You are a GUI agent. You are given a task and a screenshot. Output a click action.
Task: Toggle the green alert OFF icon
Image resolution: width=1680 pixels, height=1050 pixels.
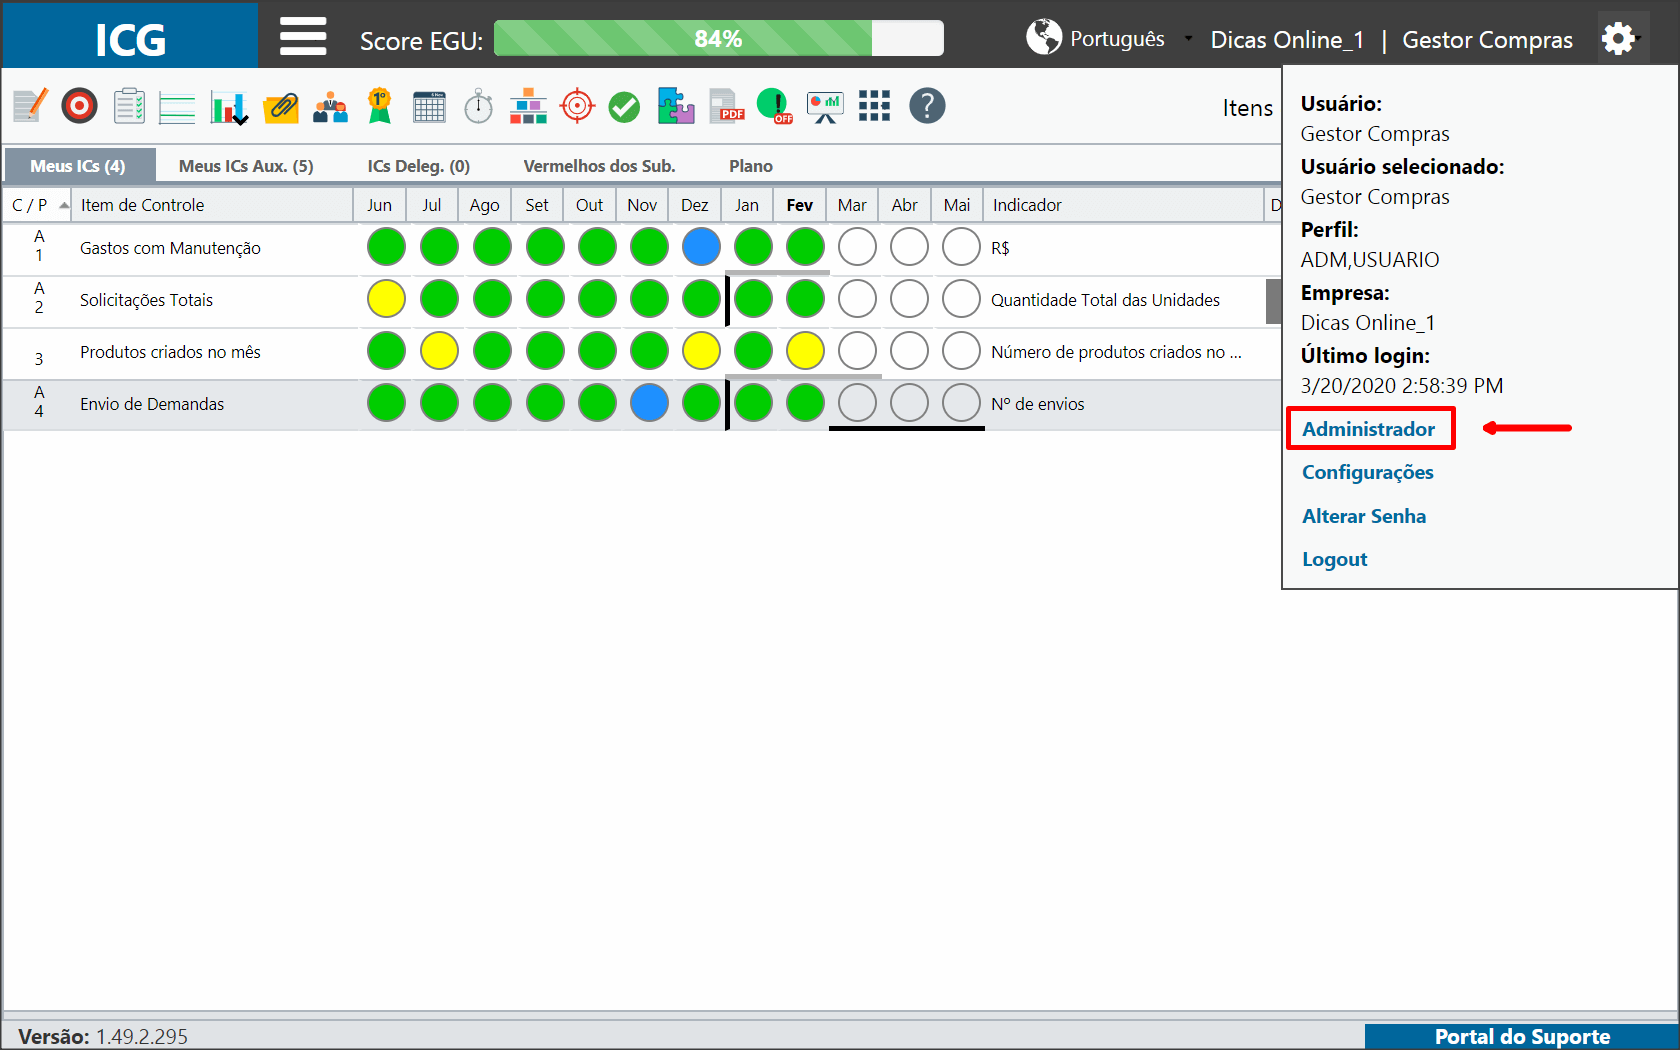(x=775, y=106)
